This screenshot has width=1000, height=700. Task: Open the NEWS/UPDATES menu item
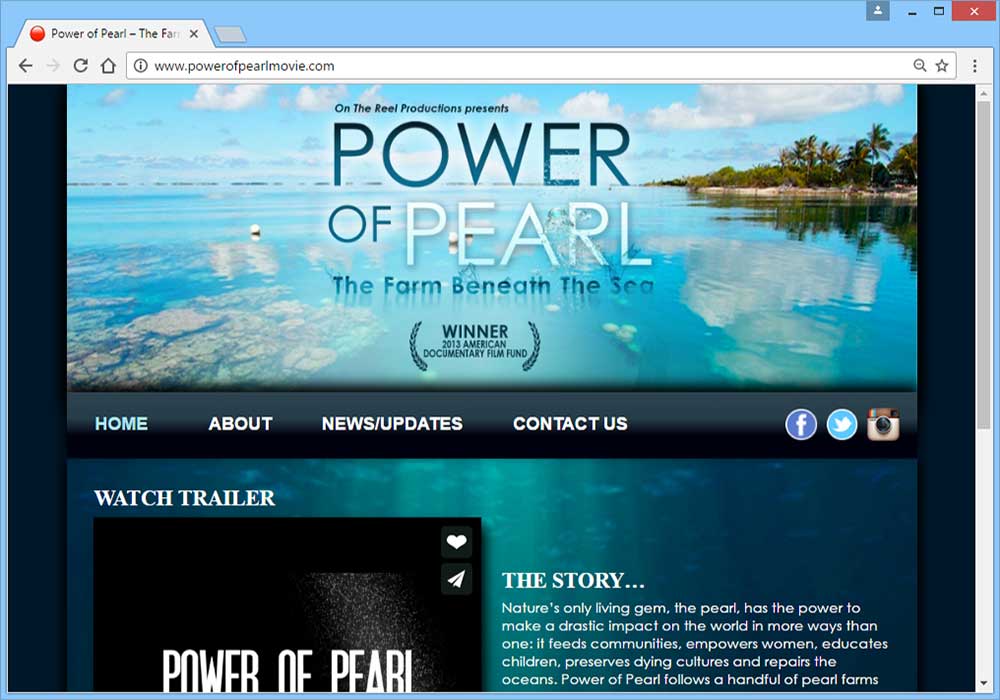[x=392, y=424]
